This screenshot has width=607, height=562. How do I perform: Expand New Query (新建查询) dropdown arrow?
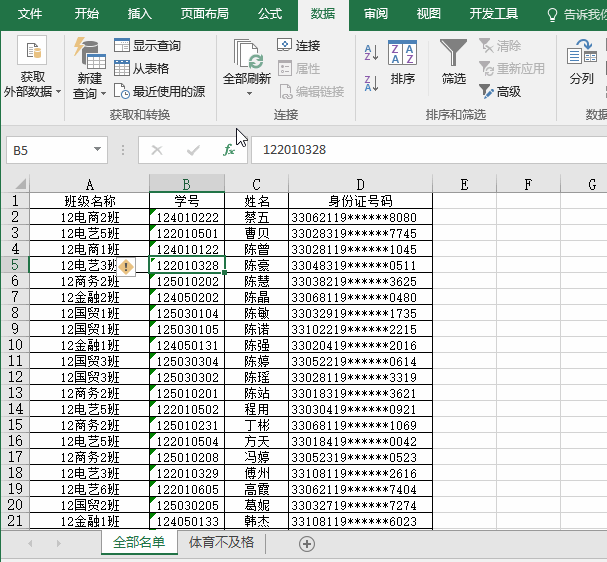click(x=103, y=94)
